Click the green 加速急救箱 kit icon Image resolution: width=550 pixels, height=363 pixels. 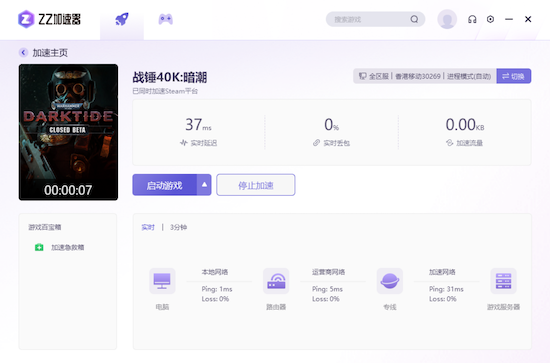point(39,247)
